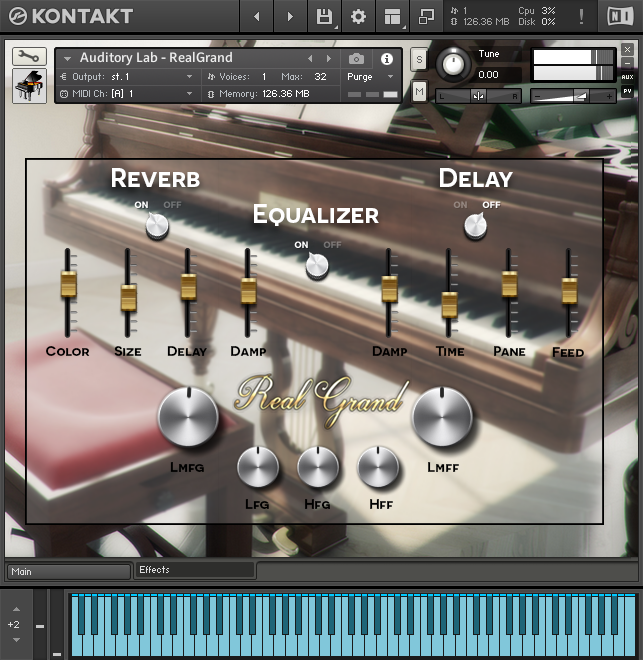Open the Output st. 1 dropdown
Screen dimensions: 643x660
pyautogui.click(x=128, y=77)
